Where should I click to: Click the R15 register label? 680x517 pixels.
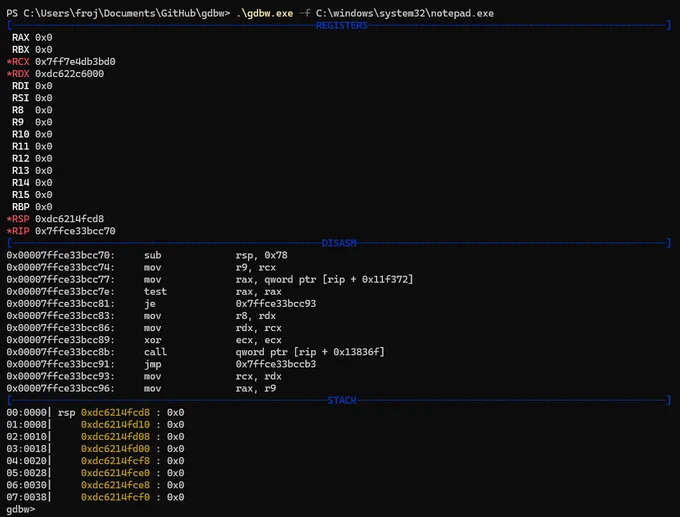pos(20,195)
